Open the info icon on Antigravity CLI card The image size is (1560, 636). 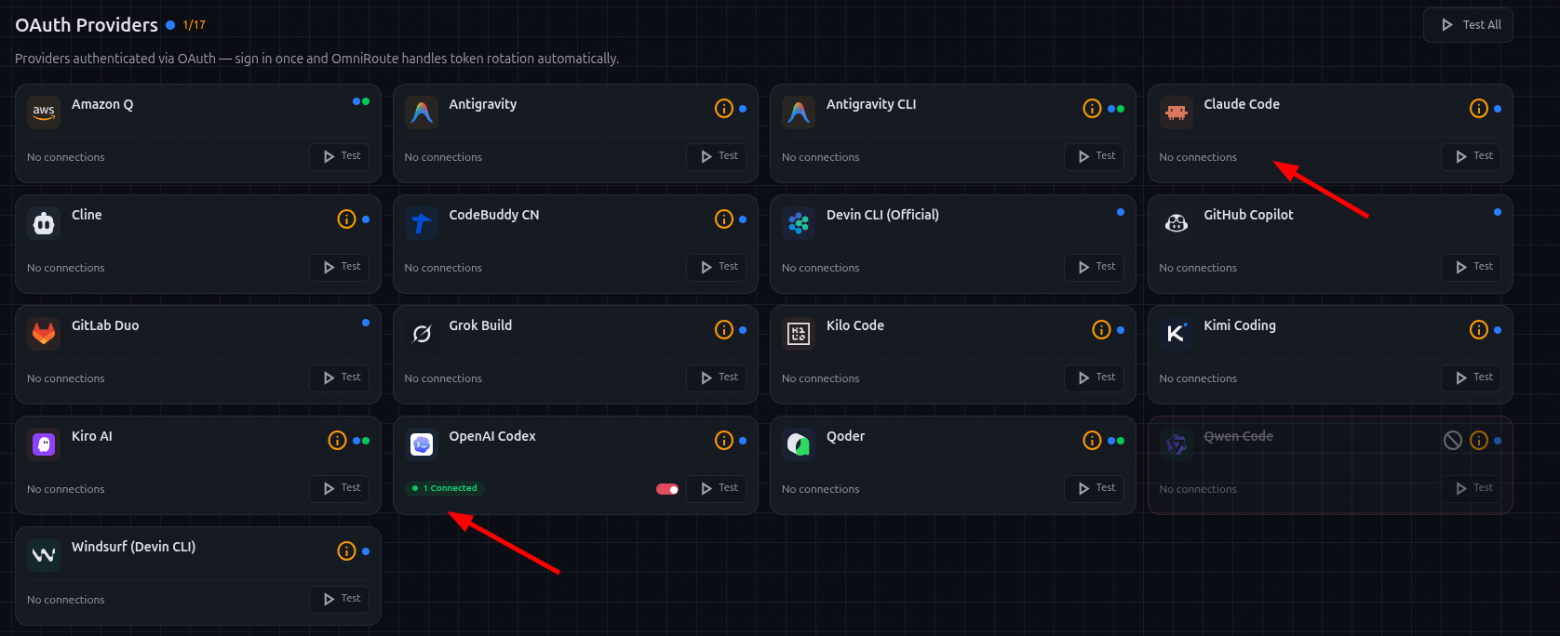click(x=1092, y=108)
